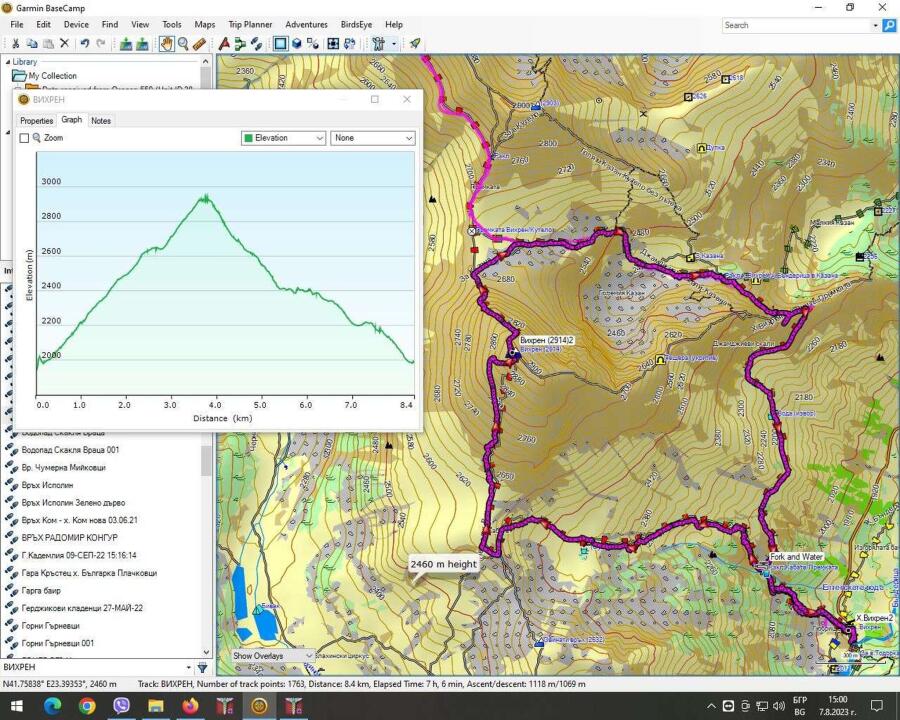The image size is (900, 720).
Task: Select track 'Гара Кръстец х. Българка Плачковци'
Action: [89, 573]
